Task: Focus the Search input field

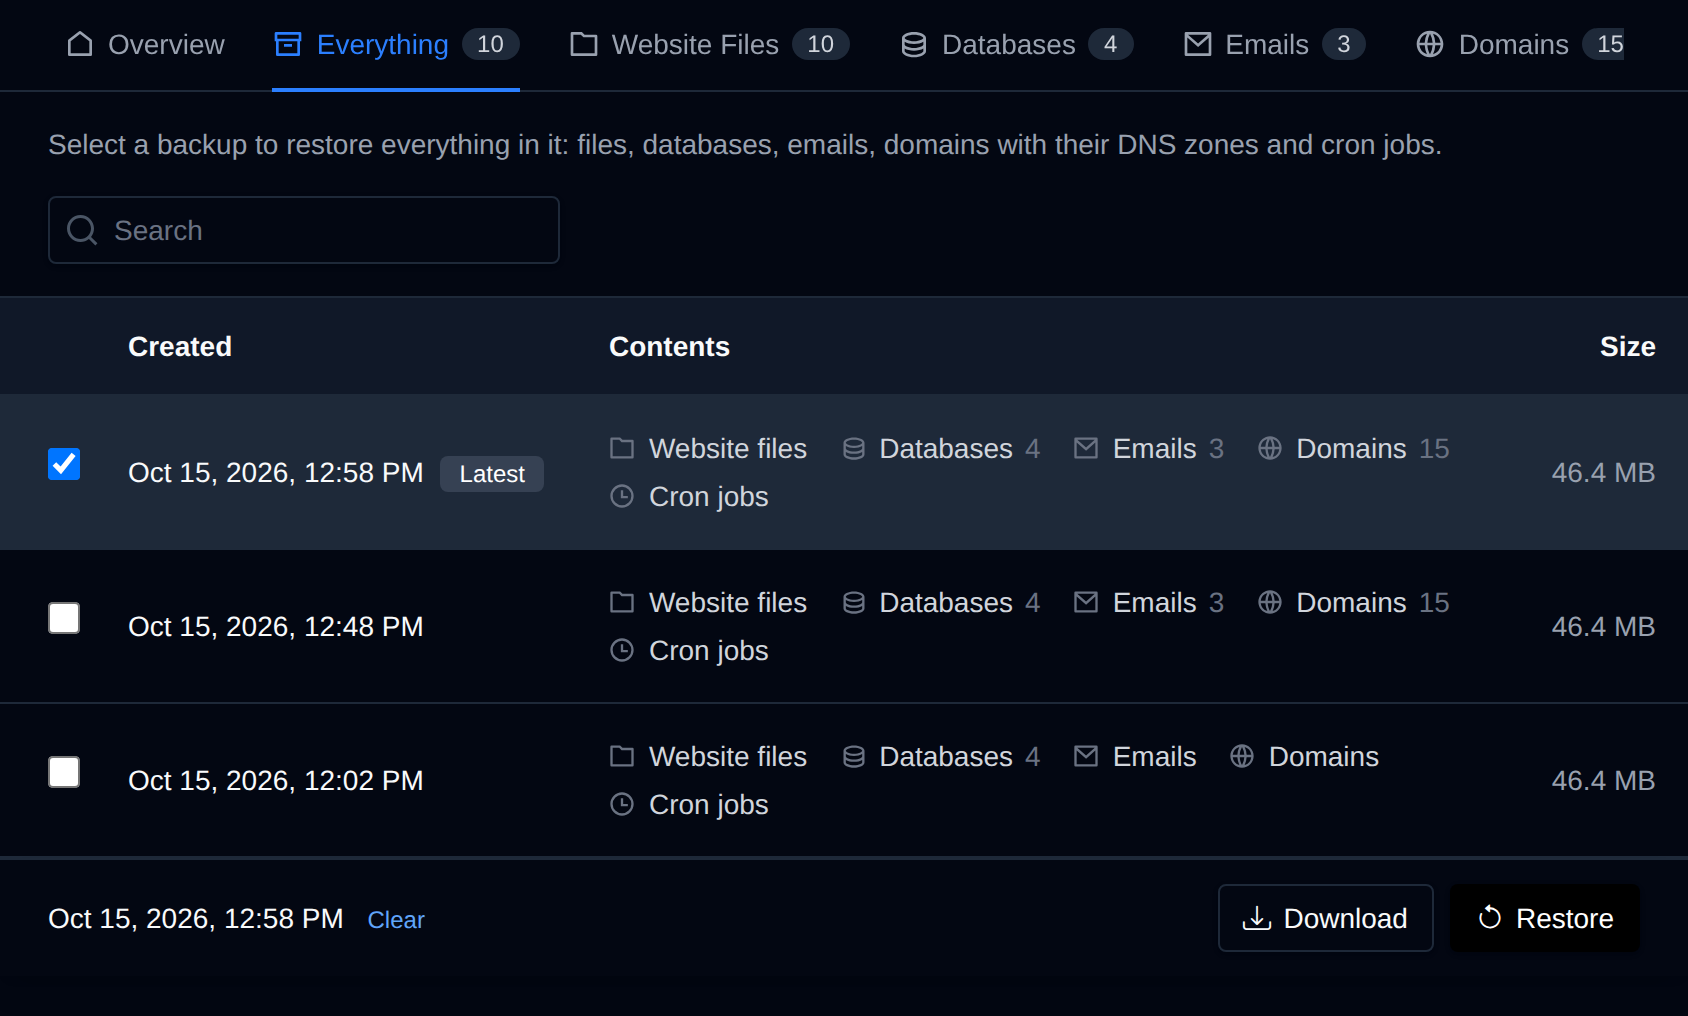Action: [x=304, y=230]
